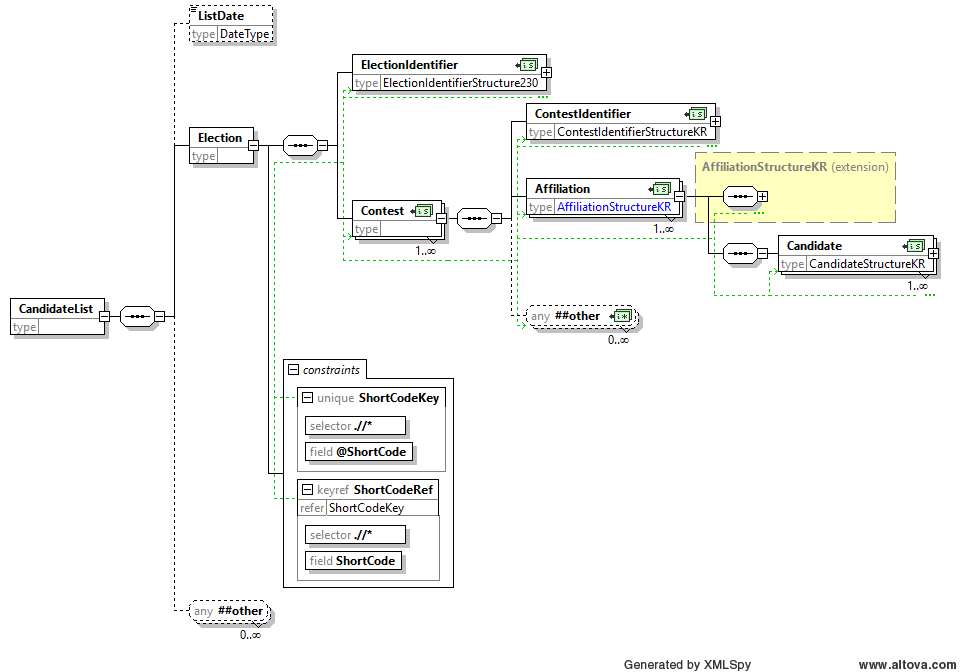Select the sequence compositor inside AffiliationStructureKR extension

click(x=740, y=196)
